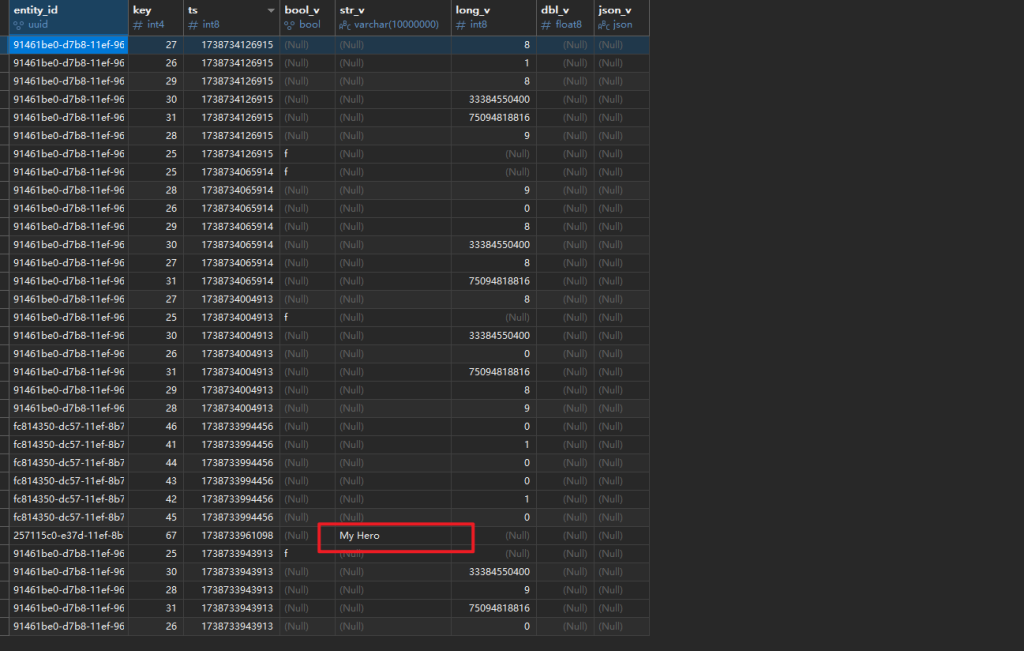The width and height of the screenshot is (1024, 651).
Task: Select 75094818816 in row with ts 1738733943913
Action: (494, 608)
